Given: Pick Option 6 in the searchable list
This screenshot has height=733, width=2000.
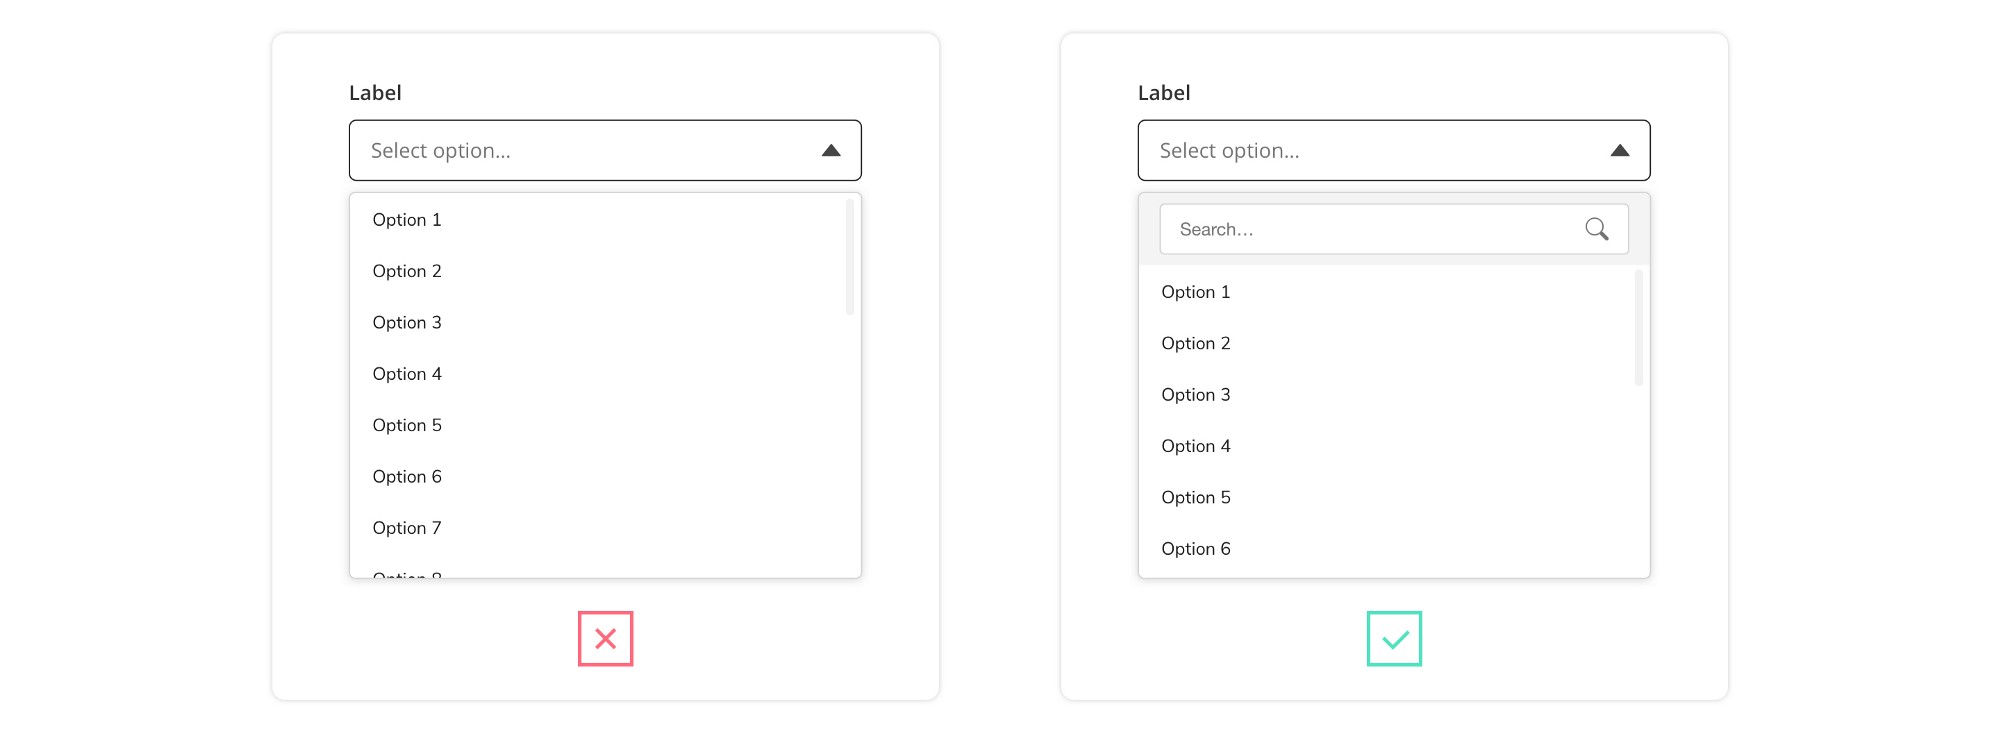Looking at the screenshot, I should click(x=1387, y=549).
